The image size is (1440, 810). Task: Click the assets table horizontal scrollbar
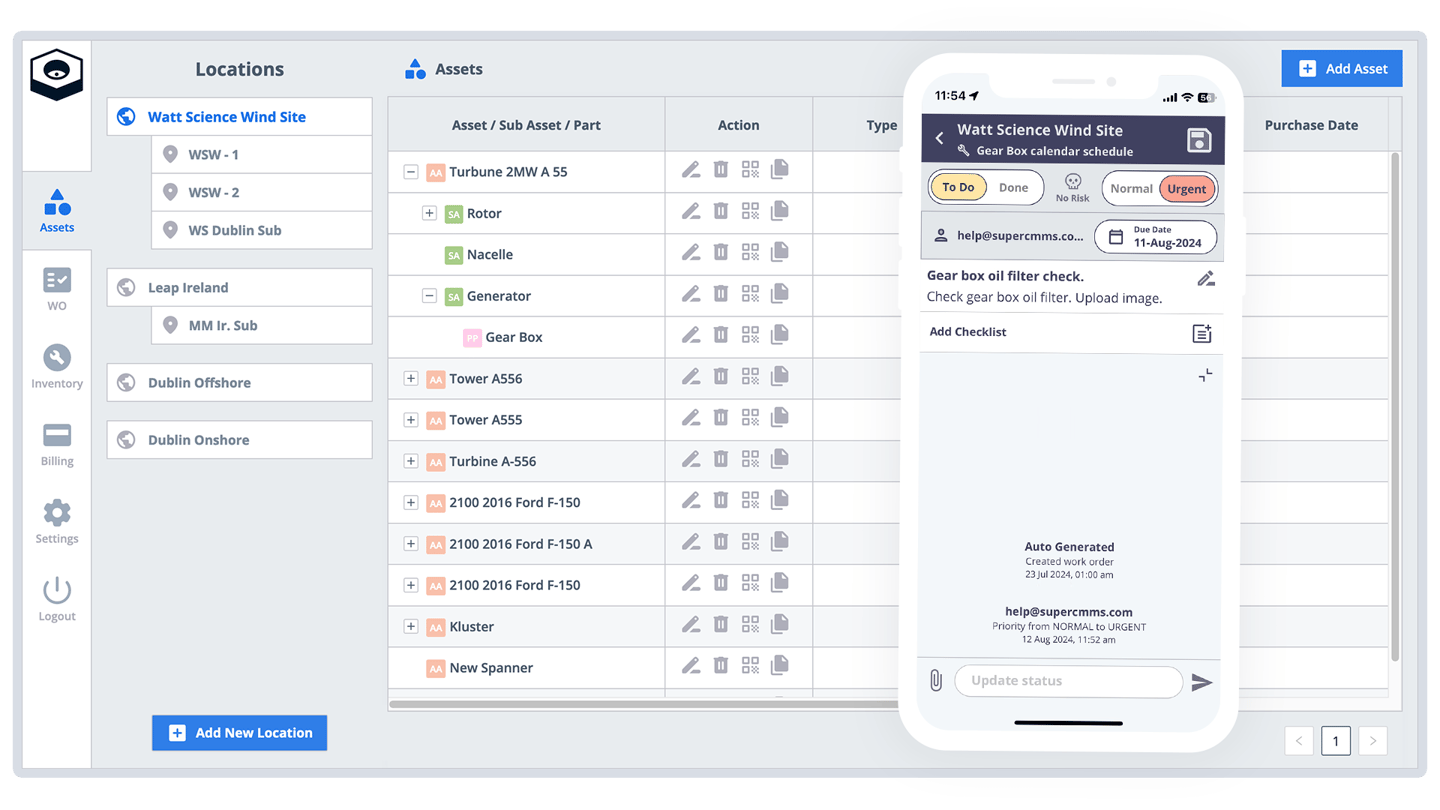645,704
